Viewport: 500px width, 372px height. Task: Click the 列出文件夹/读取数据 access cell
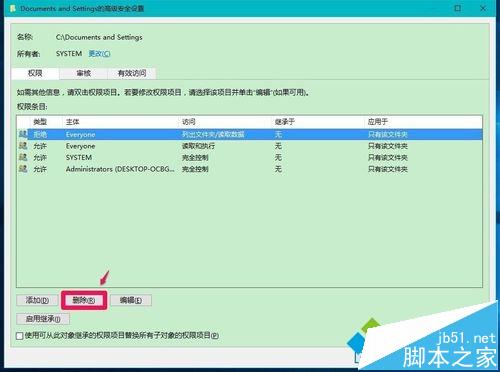click(x=213, y=134)
